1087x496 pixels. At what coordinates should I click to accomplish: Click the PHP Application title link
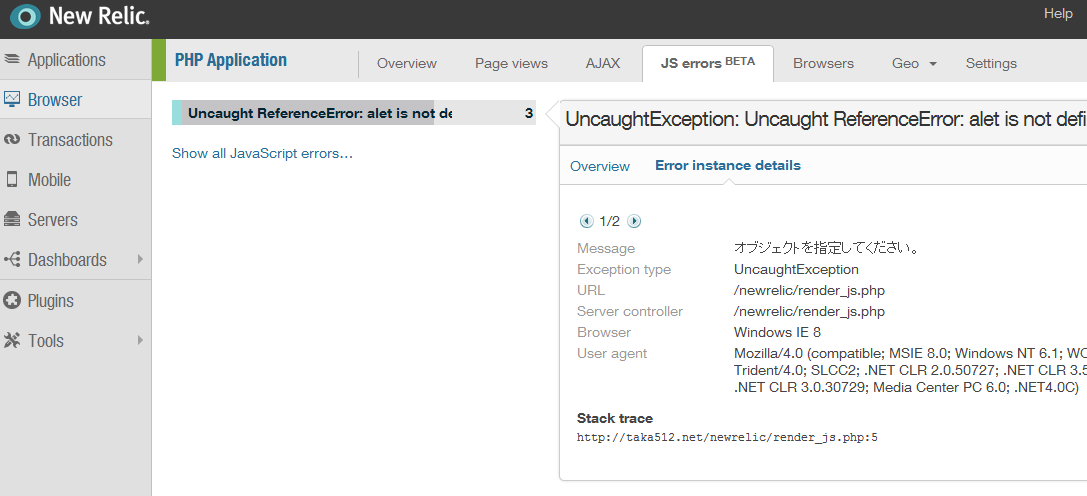coord(230,60)
